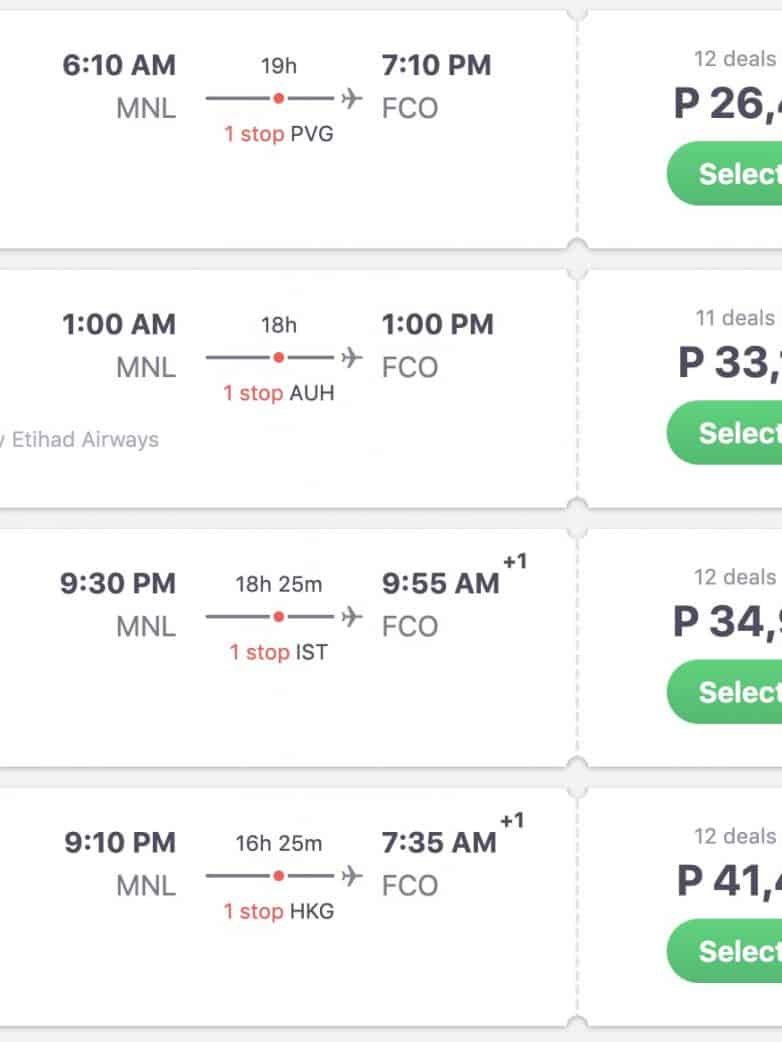The width and height of the screenshot is (782, 1042).
Task: Click the 19h duration of the first flight
Action: [x=279, y=67]
